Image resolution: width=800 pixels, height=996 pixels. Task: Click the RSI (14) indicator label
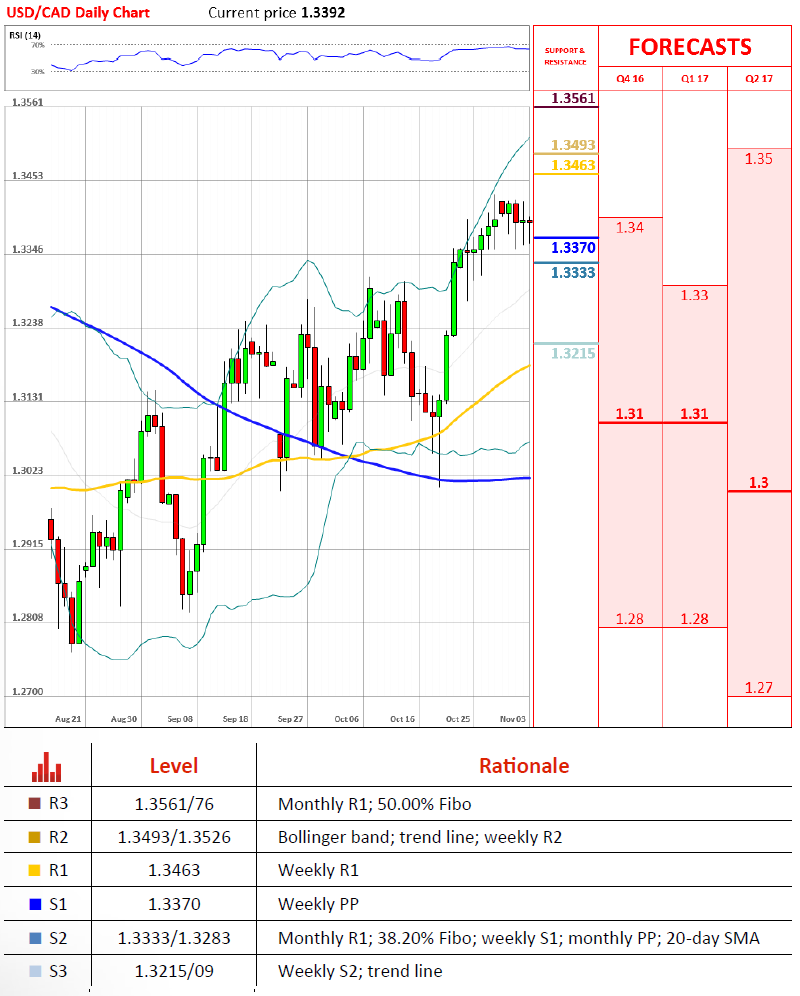[25, 35]
